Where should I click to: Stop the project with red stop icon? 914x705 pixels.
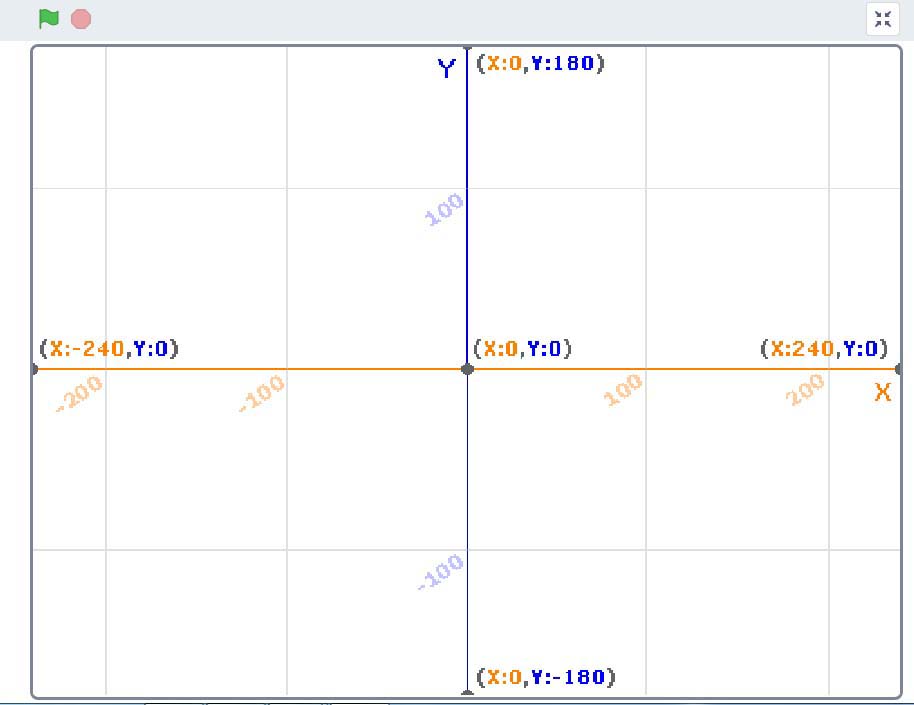(x=81, y=19)
